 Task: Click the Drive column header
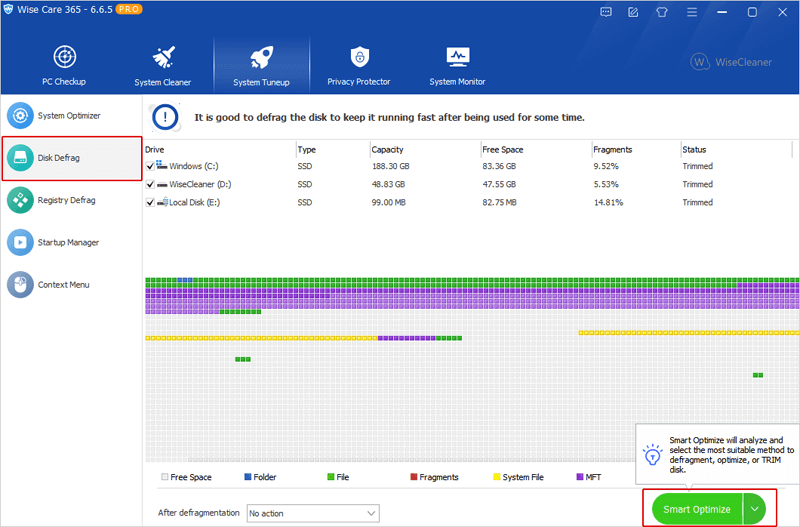click(155, 149)
